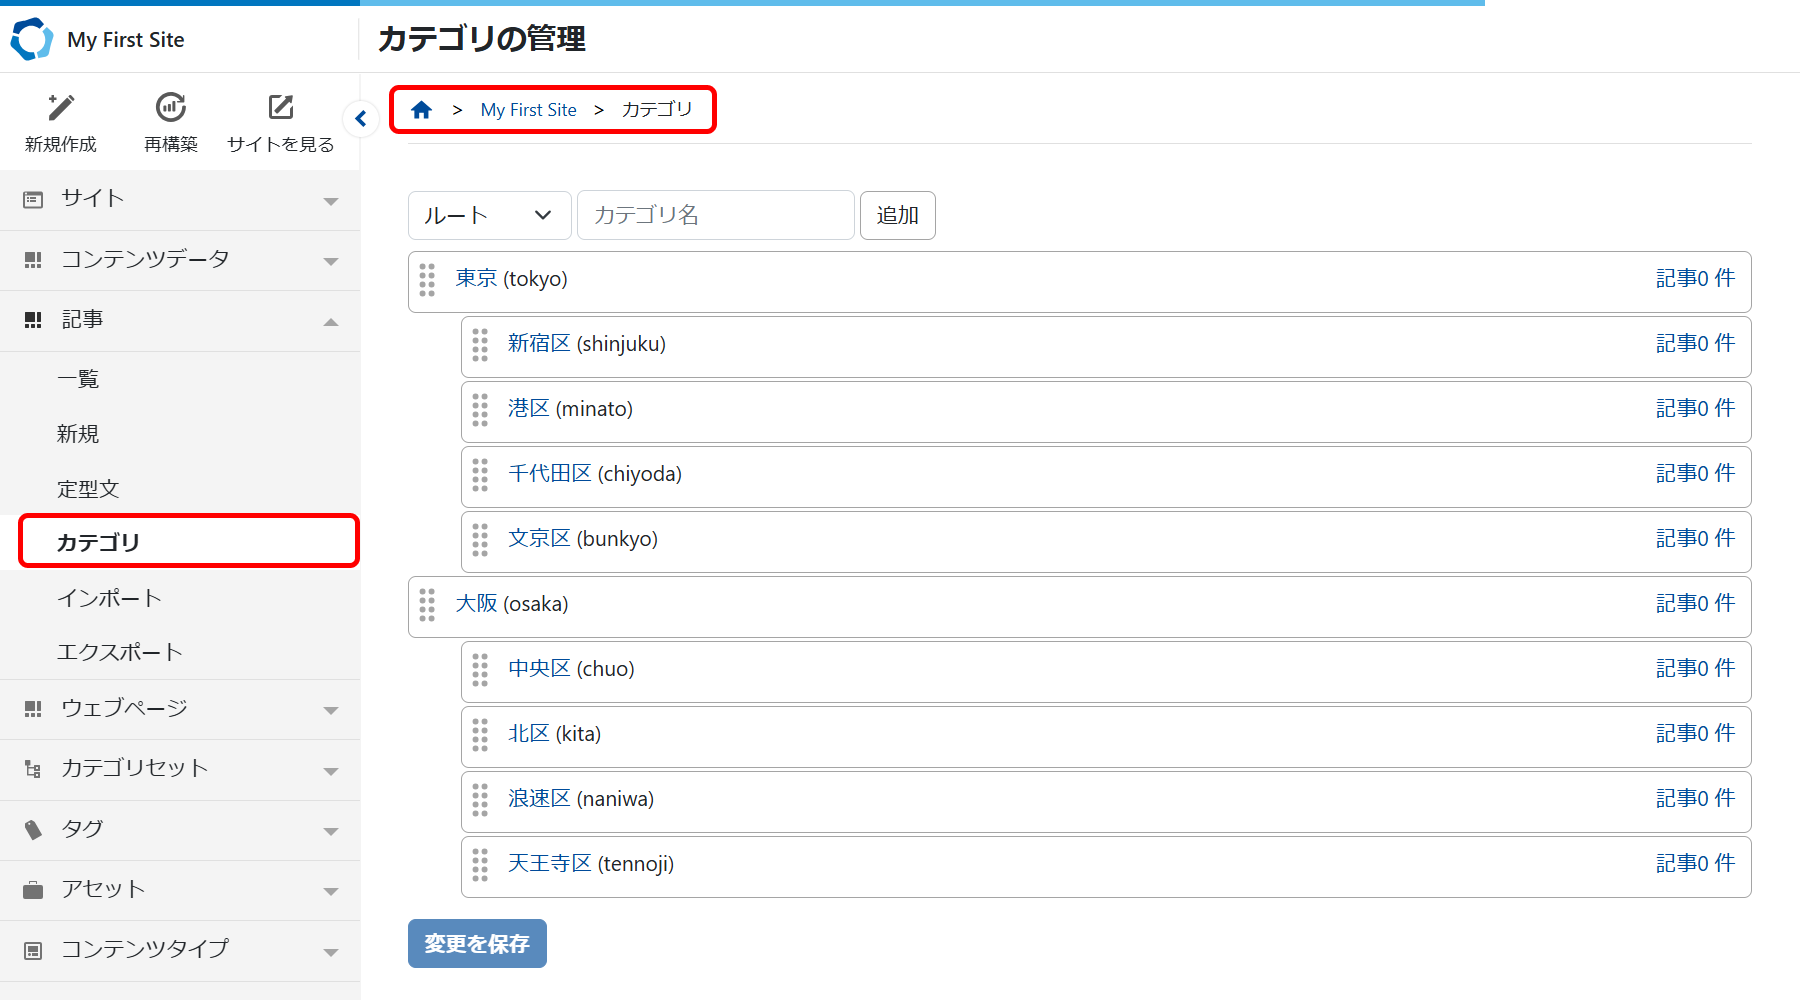The width and height of the screenshot is (1800, 1000).
Task: Open the ルート parent category dropdown
Action: [x=489, y=216]
